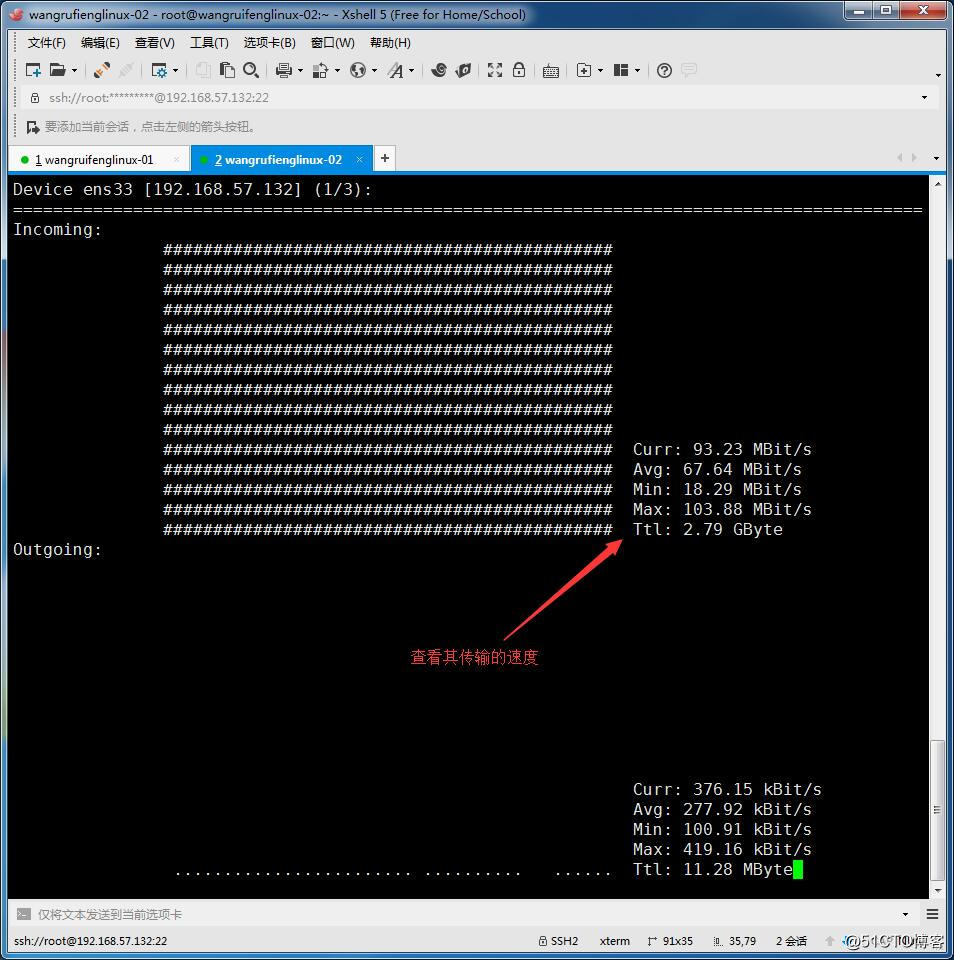Expand the layout icon dropdown arrow
The height and width of the screenshot is (960, 954).
(637, 71)
